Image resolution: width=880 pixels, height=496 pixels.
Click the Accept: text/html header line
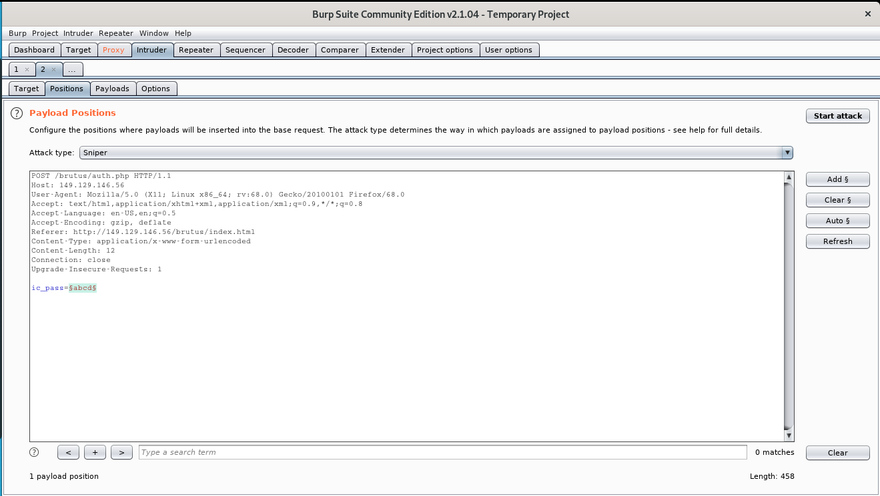click(197, 204)
